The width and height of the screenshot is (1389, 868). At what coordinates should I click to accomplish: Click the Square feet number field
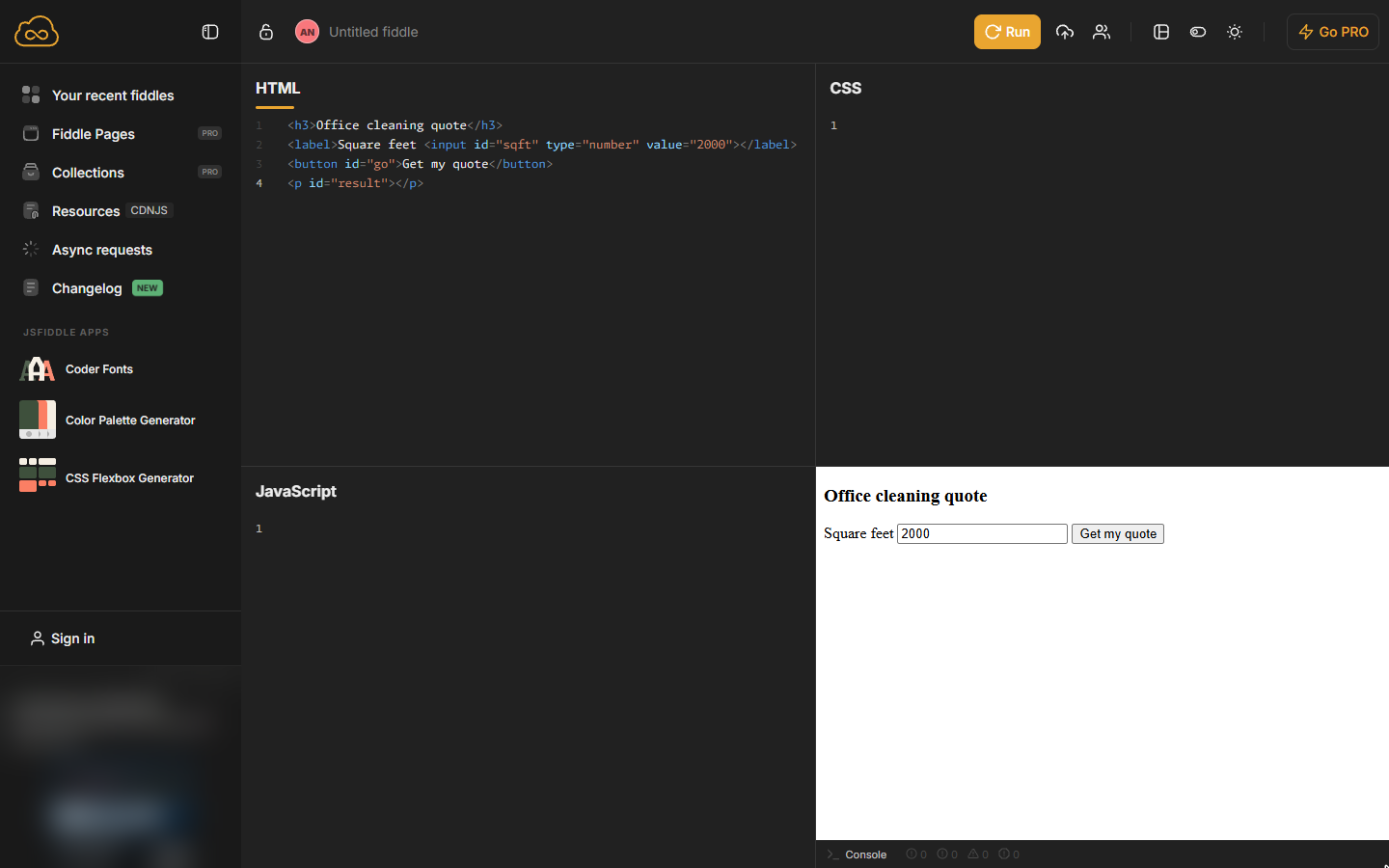[x=982, y=534]
